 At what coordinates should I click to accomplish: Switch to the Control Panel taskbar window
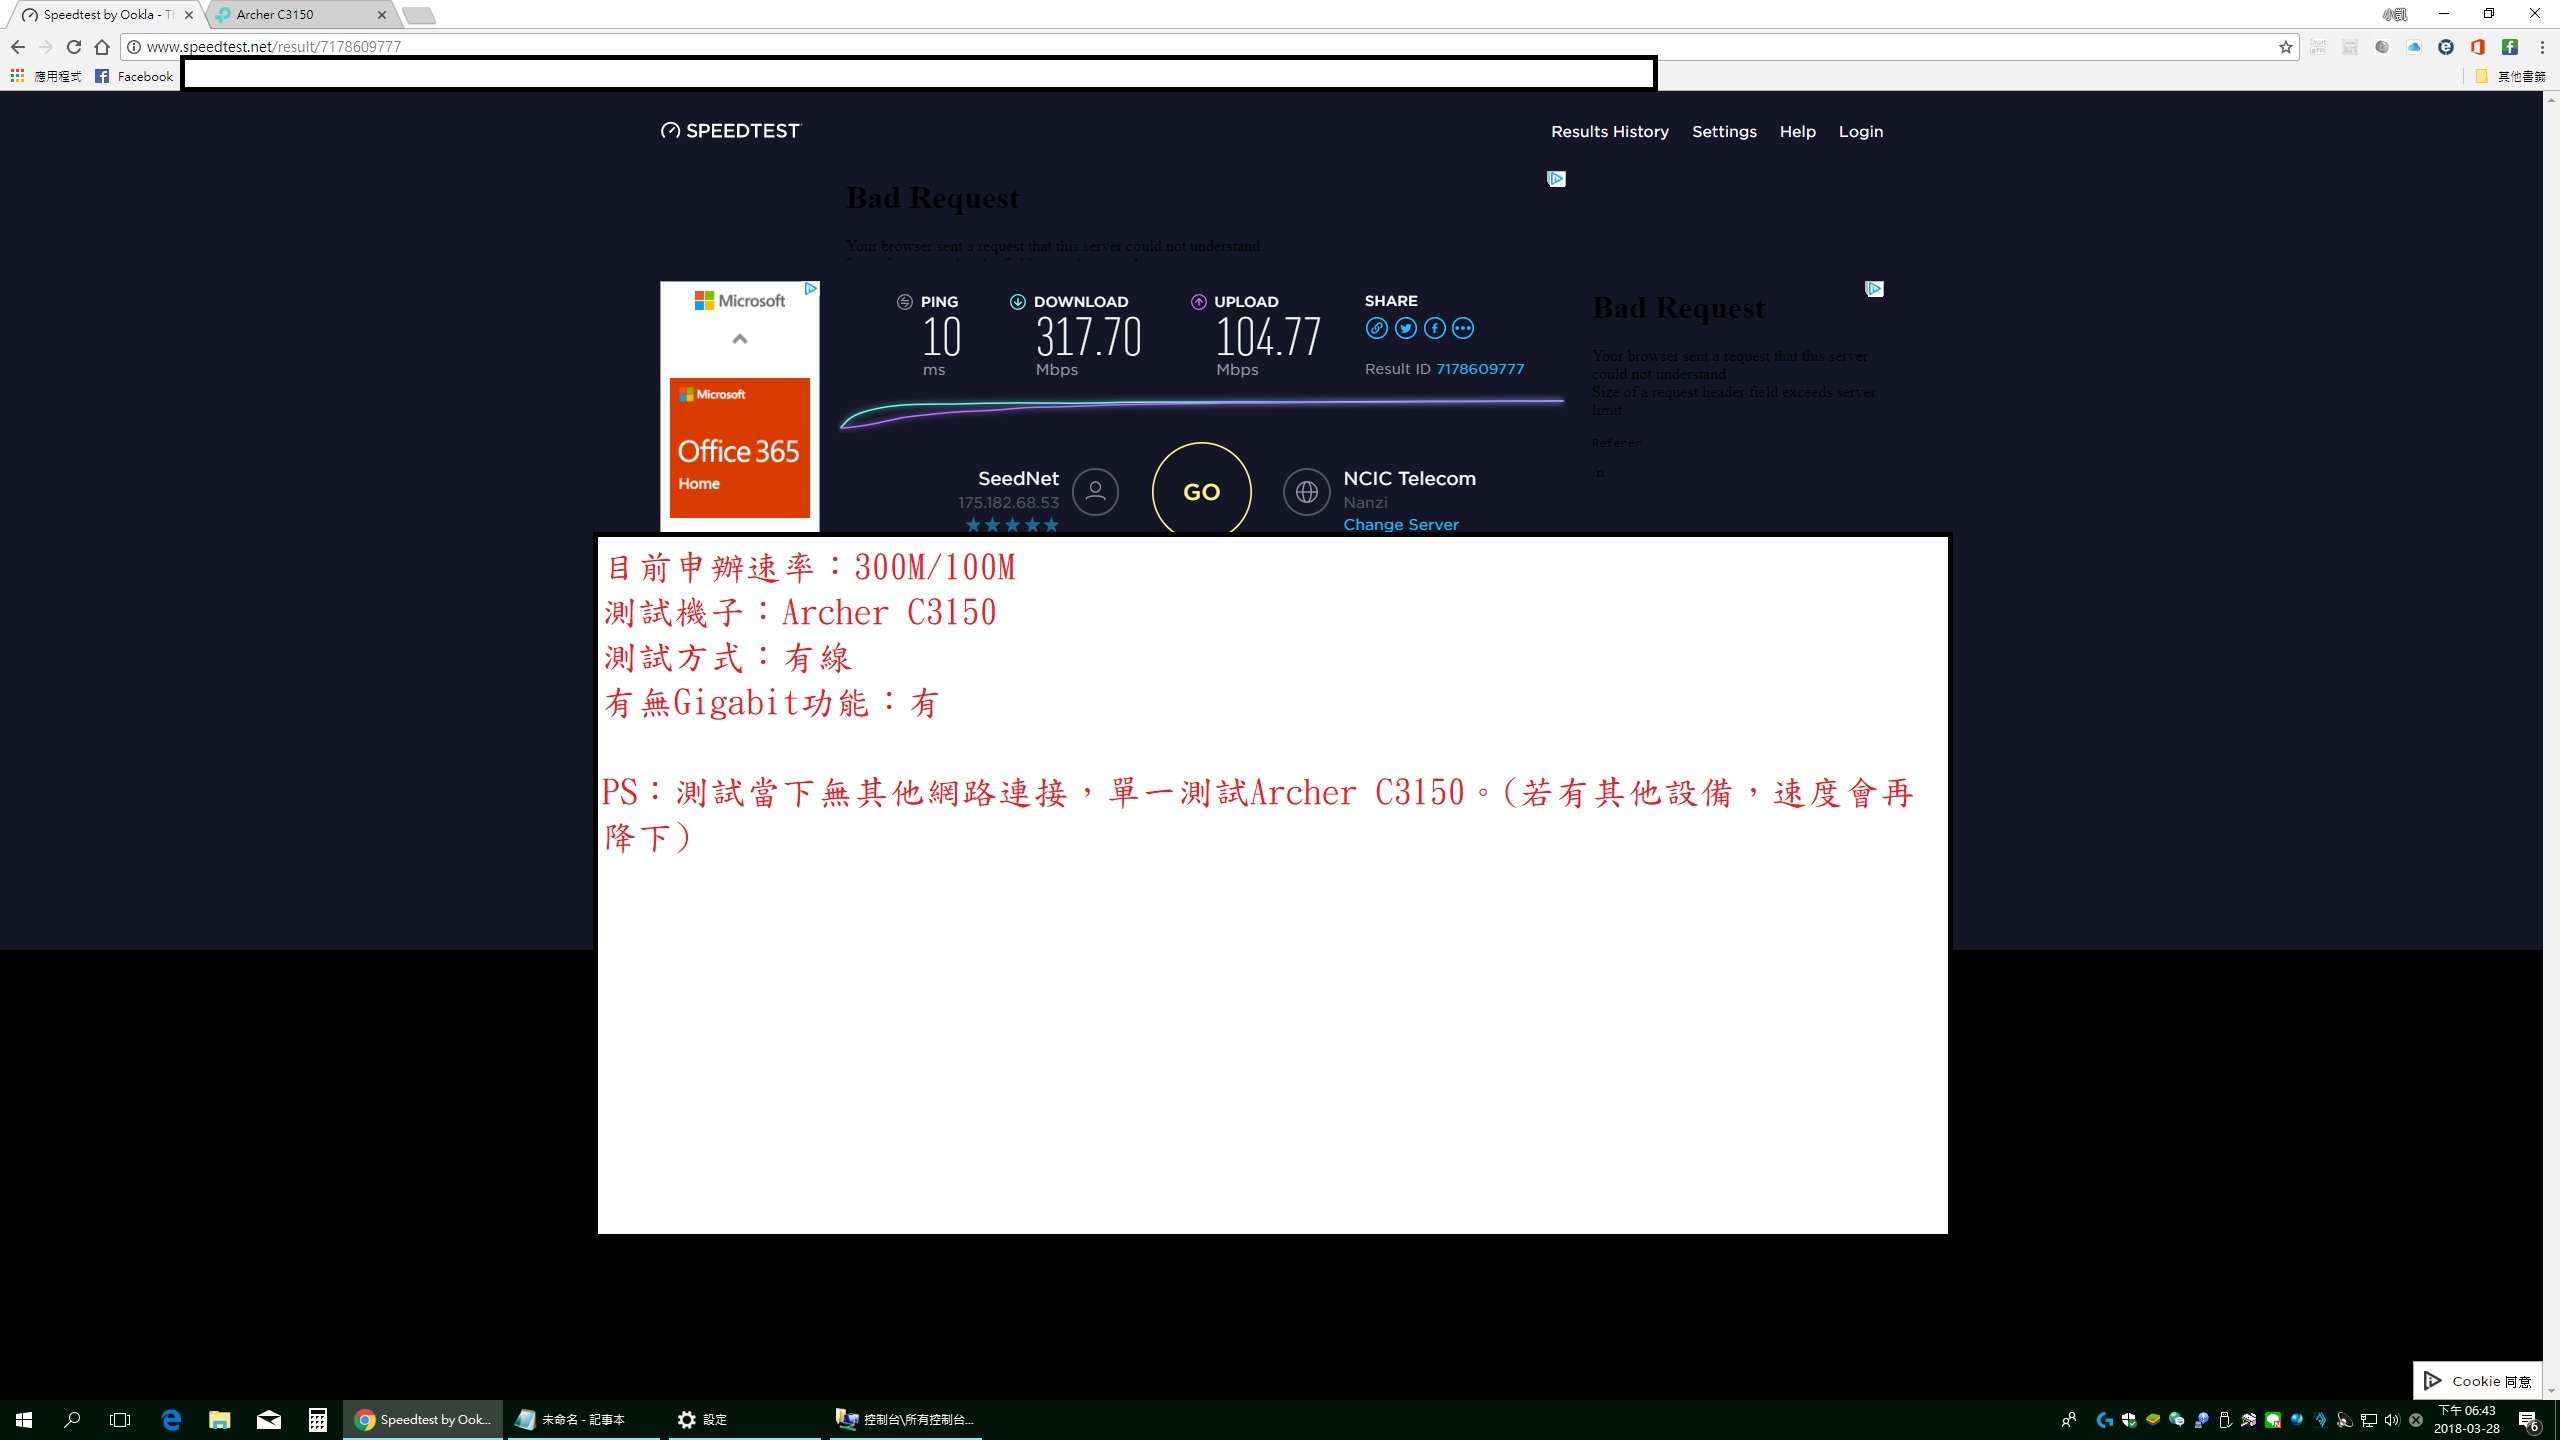904,1420
